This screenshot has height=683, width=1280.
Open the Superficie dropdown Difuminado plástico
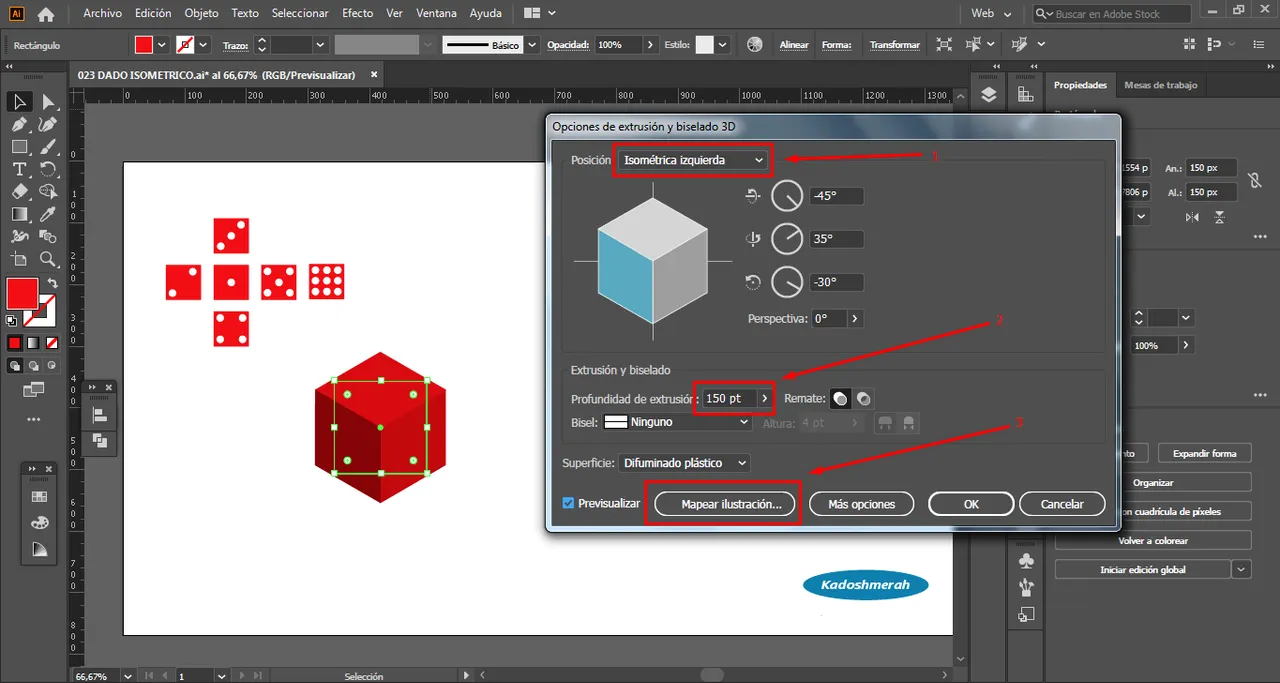[685, 463]
